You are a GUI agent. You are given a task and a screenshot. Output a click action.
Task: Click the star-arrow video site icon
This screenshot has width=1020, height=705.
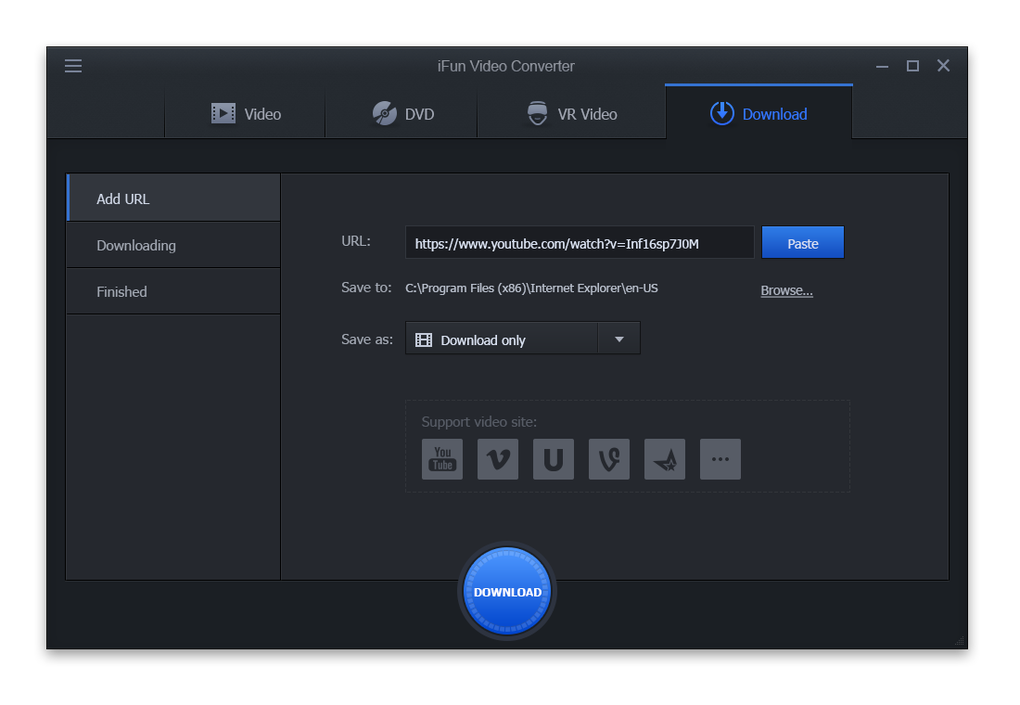click(x=665, y=459)
